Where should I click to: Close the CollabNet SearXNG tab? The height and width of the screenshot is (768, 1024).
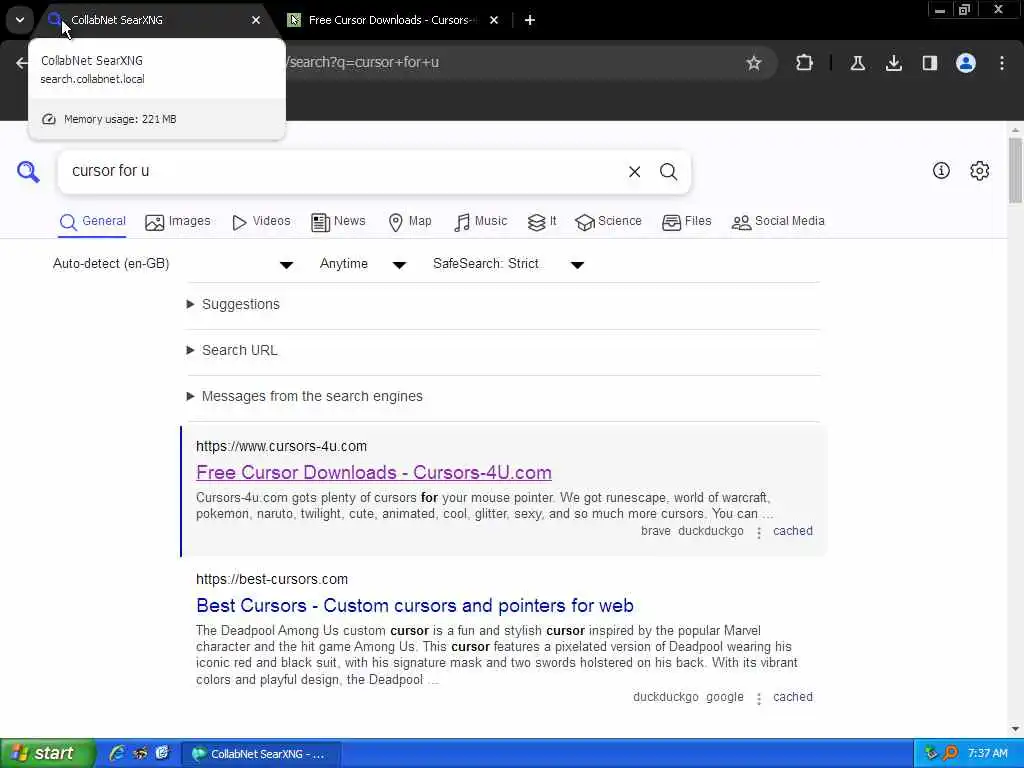(x=256, y=20)
